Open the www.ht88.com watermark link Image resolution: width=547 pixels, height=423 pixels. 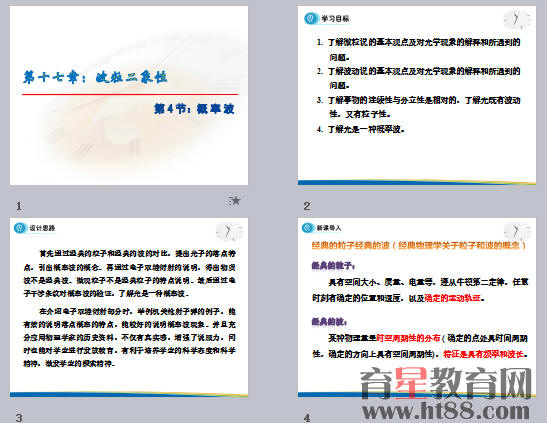[446, 411]
